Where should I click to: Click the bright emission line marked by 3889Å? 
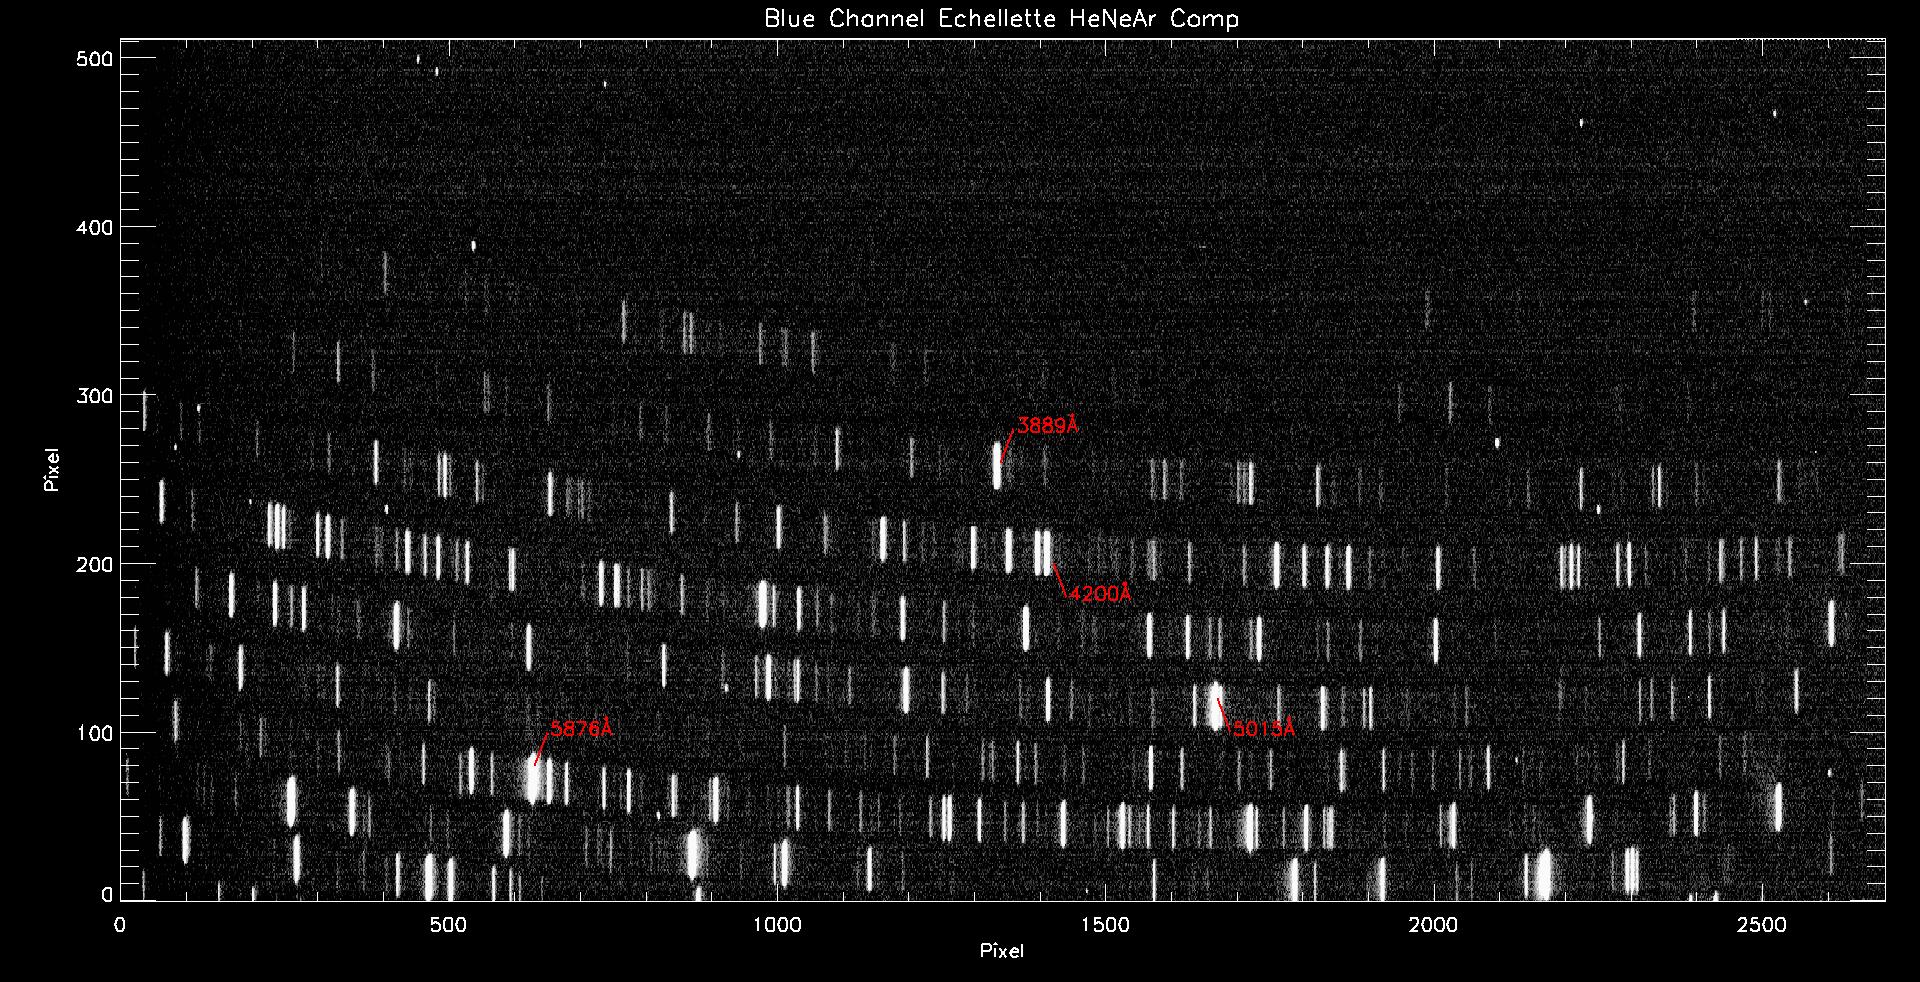tap(997, 467)
